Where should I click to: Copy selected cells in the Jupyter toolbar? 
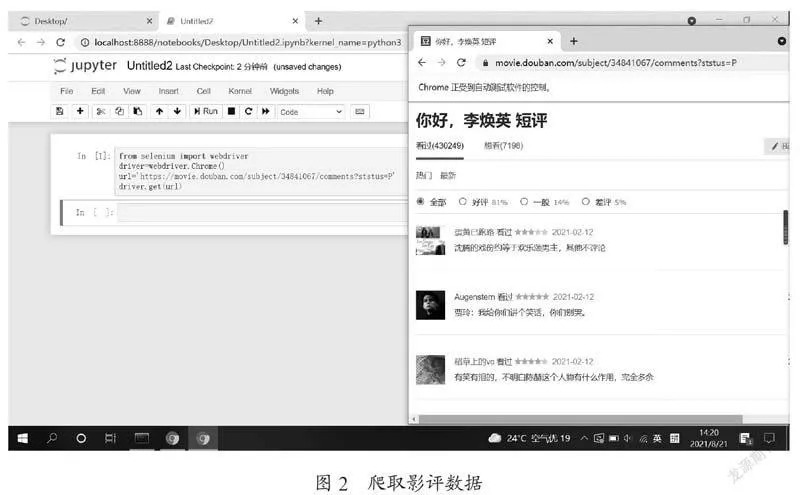119,111
